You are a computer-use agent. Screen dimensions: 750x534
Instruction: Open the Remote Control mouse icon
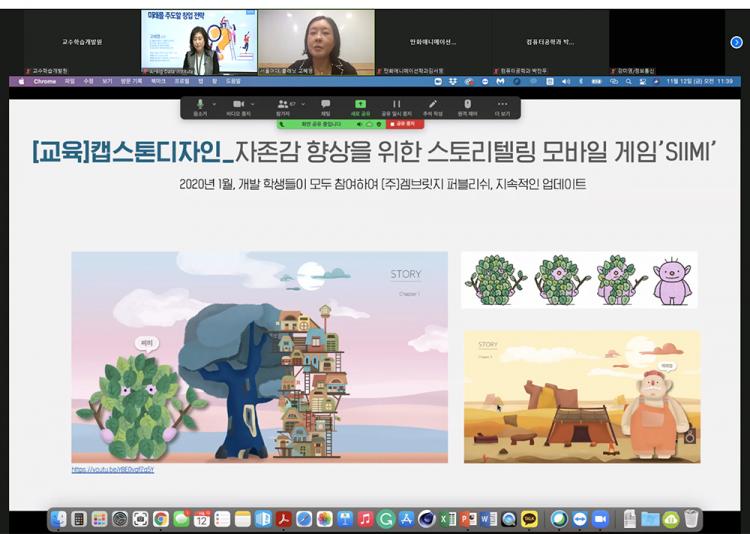click(467, 104)
